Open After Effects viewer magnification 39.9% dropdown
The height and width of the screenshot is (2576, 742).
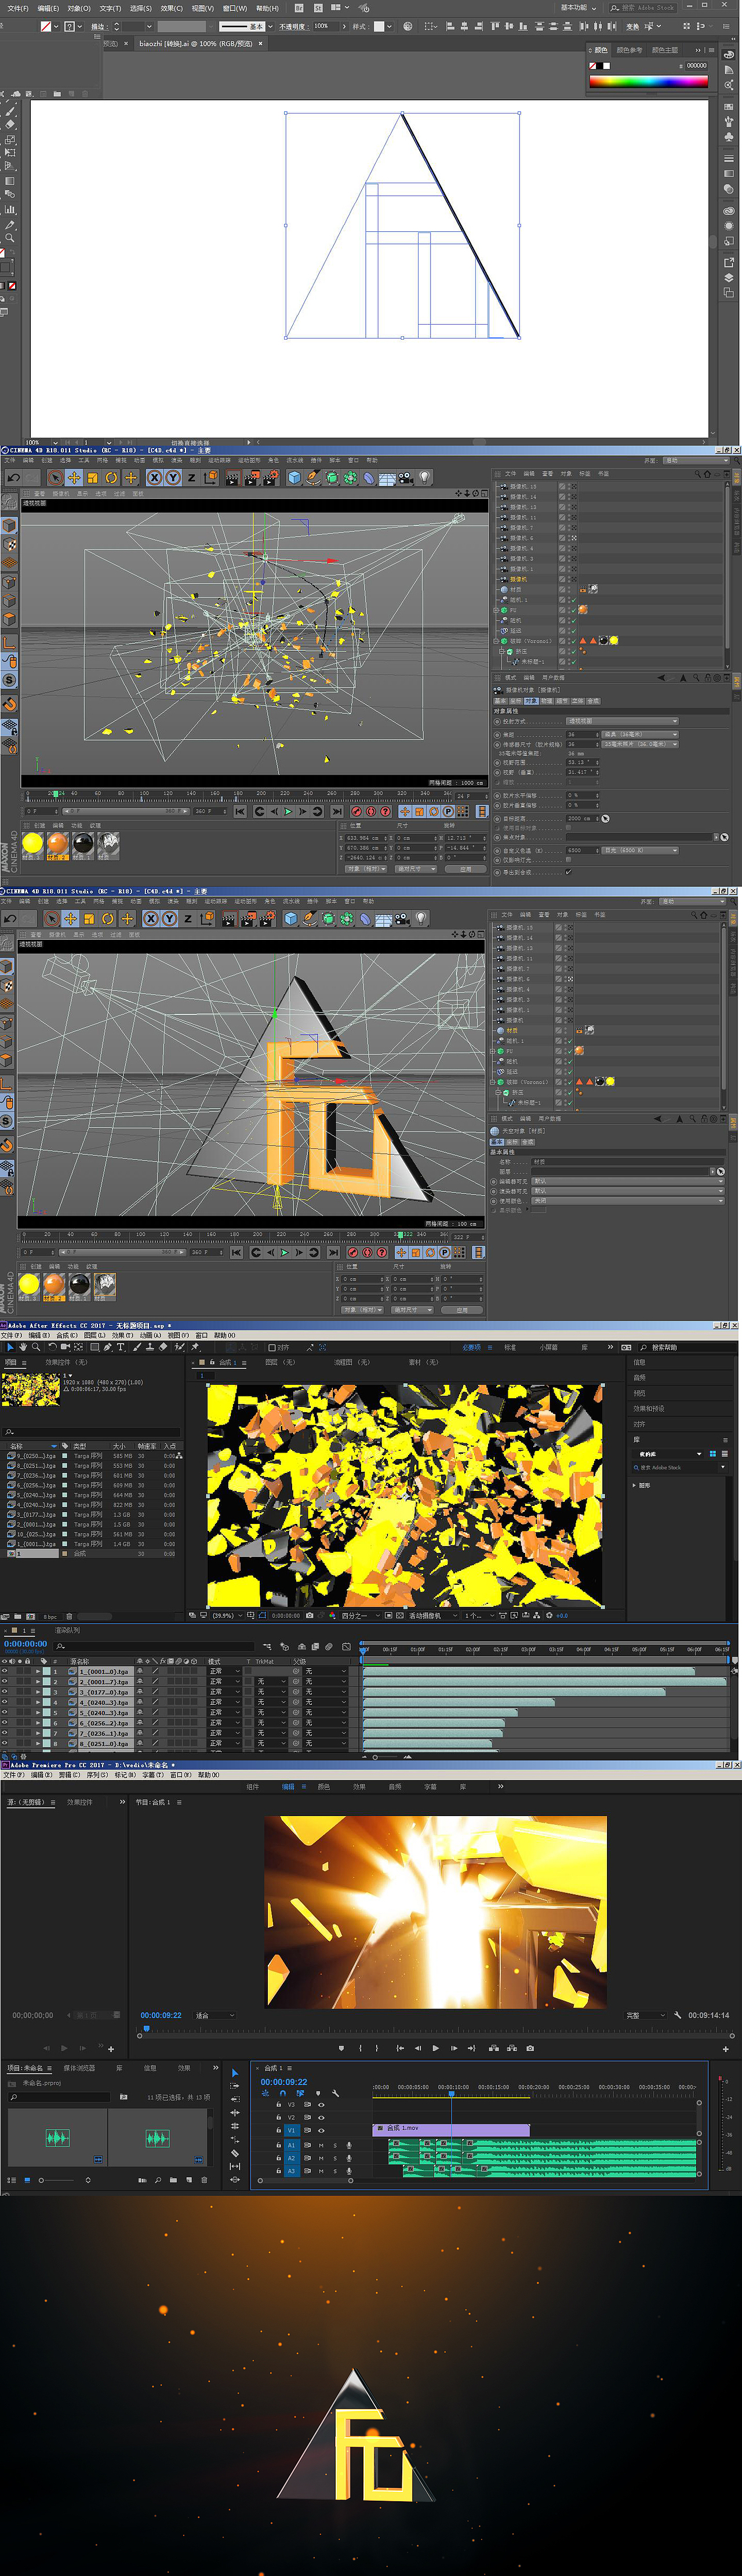pos(228,1615)
